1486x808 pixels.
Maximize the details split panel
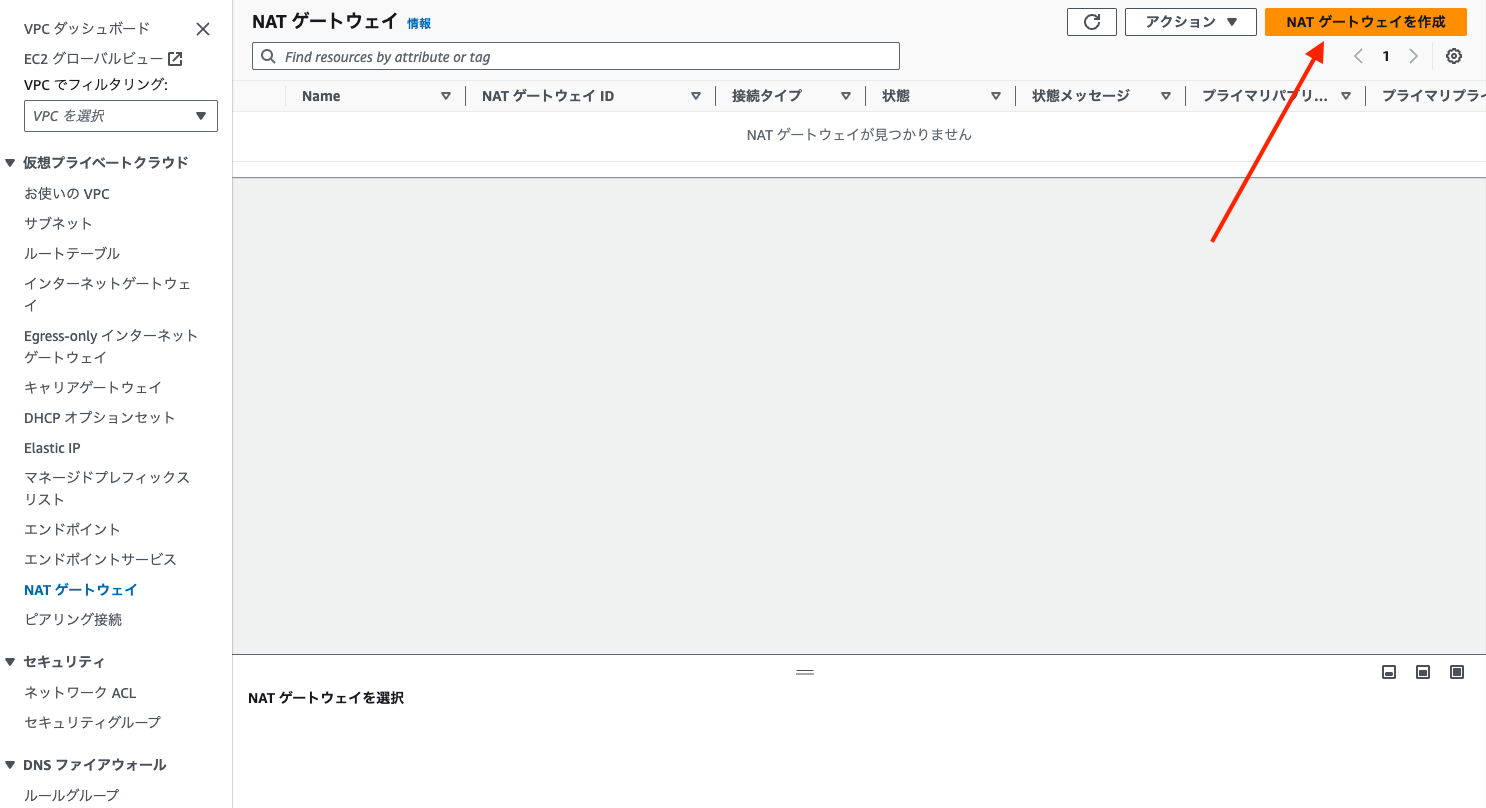pyautogui.click(x=1457, y=672)
